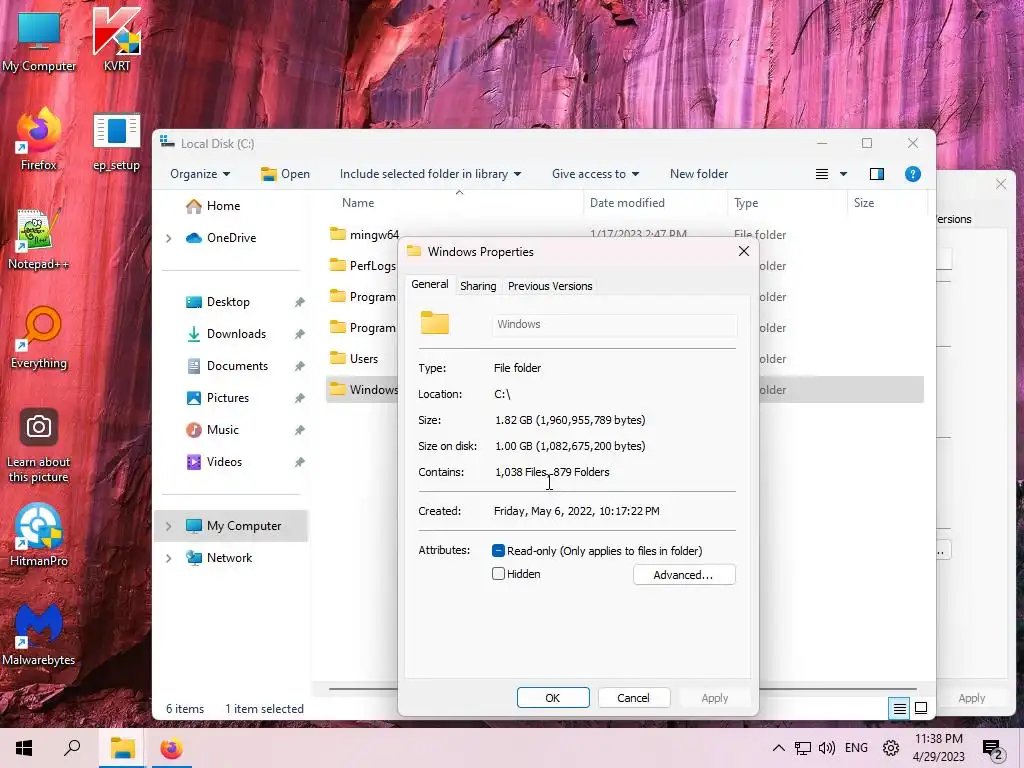The width and height of the screenshot is (1024, 768).
Task: Click the Explorer help question mark icon
Action: (912, 174)
